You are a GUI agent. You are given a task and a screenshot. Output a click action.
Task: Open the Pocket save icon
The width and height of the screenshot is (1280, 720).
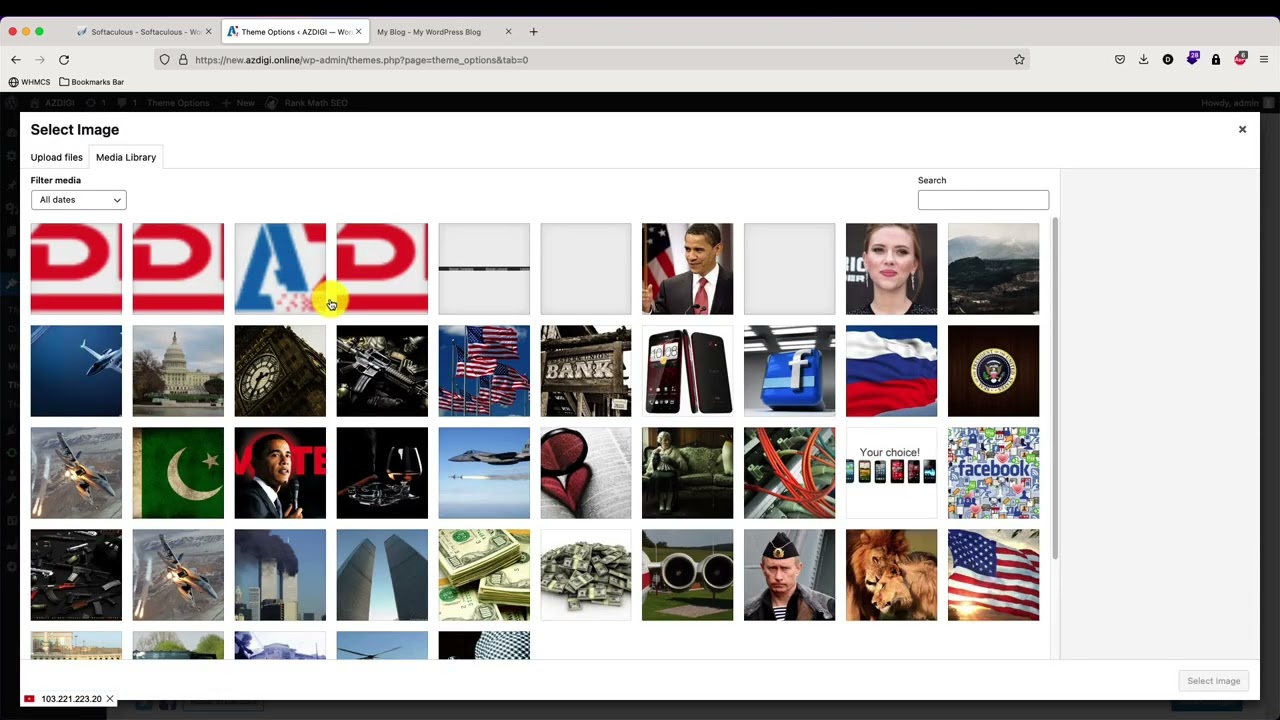[x=1120, y=60]
